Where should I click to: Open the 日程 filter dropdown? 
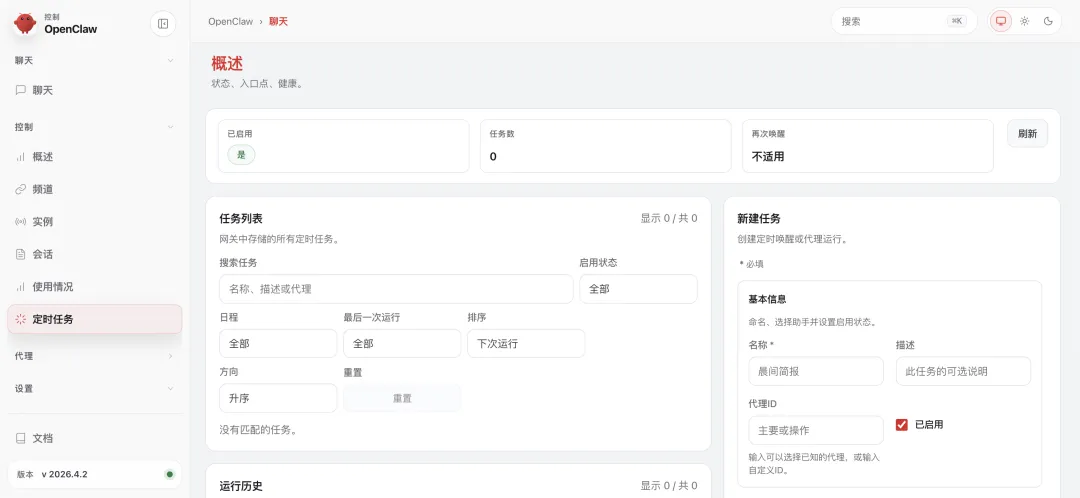[278, 344]
